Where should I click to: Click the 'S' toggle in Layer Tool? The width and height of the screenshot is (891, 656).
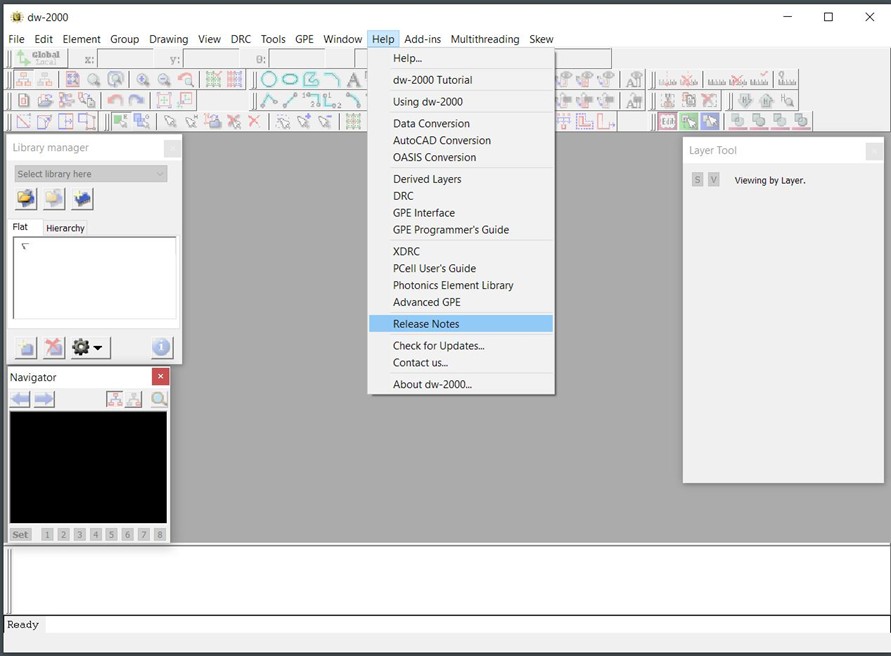coord(697,180)
